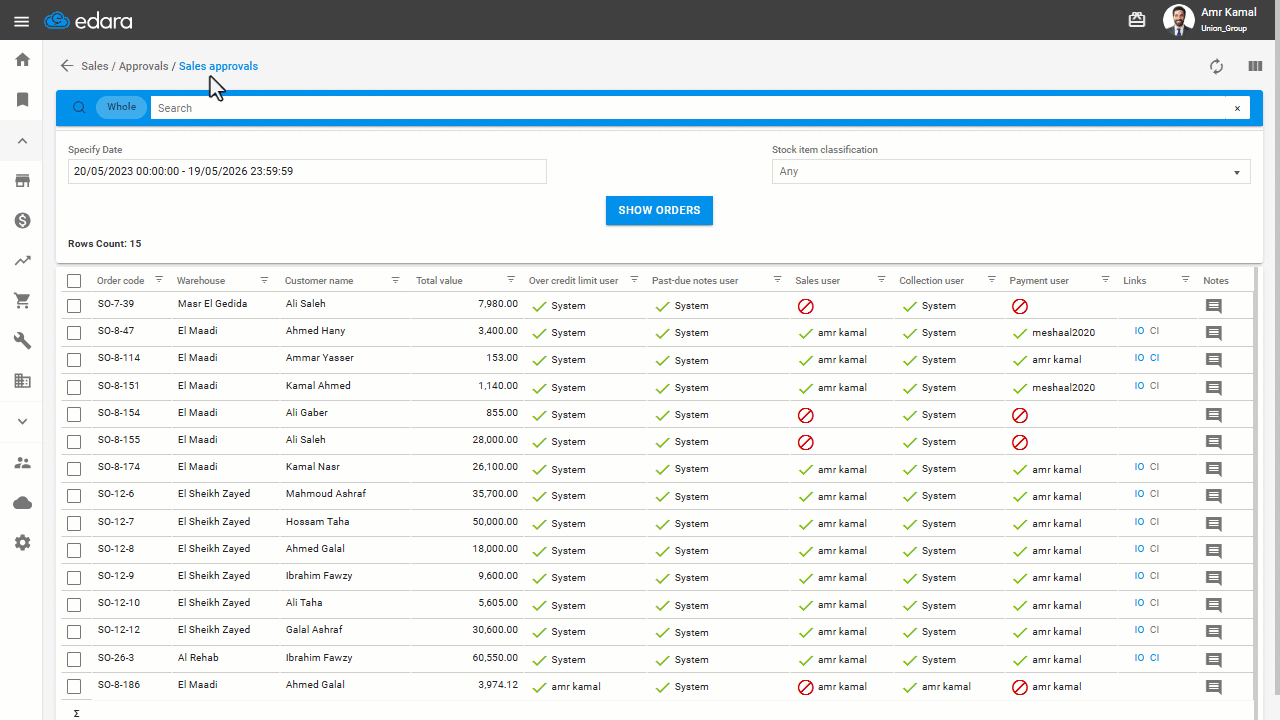1280x720 pixels.
Task: Open the IO link for SO-8-47
Action: 1139,331
